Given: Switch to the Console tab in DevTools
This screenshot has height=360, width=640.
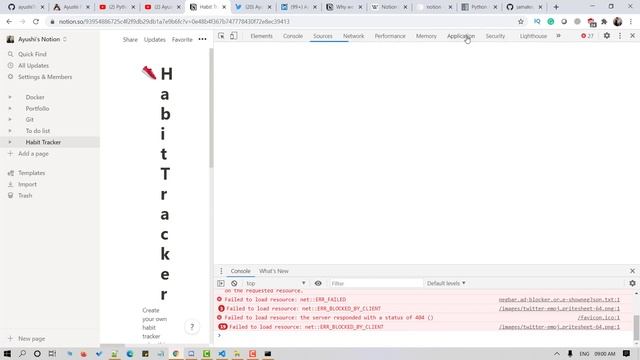Looking at the screenshot, I should click(293, 36).
